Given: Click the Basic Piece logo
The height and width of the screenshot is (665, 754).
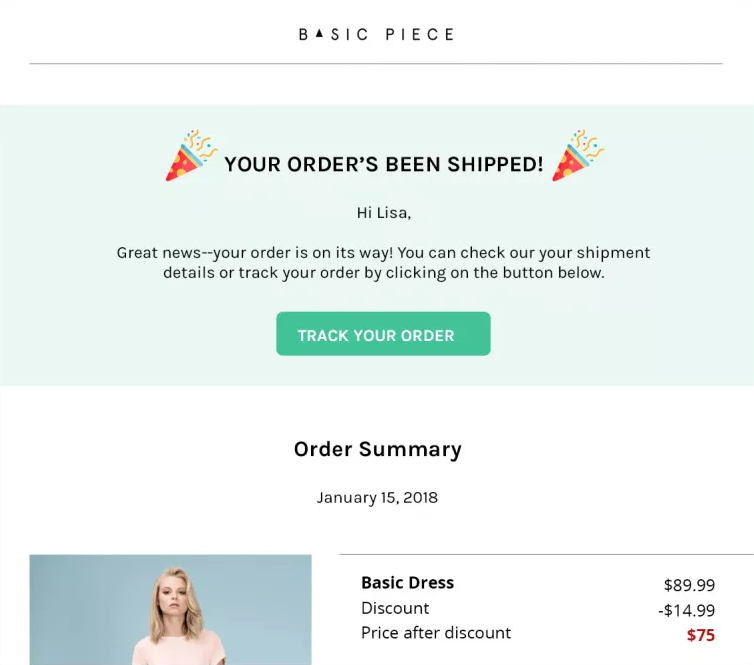Looking at the screenshot, I should pos(376,34).
